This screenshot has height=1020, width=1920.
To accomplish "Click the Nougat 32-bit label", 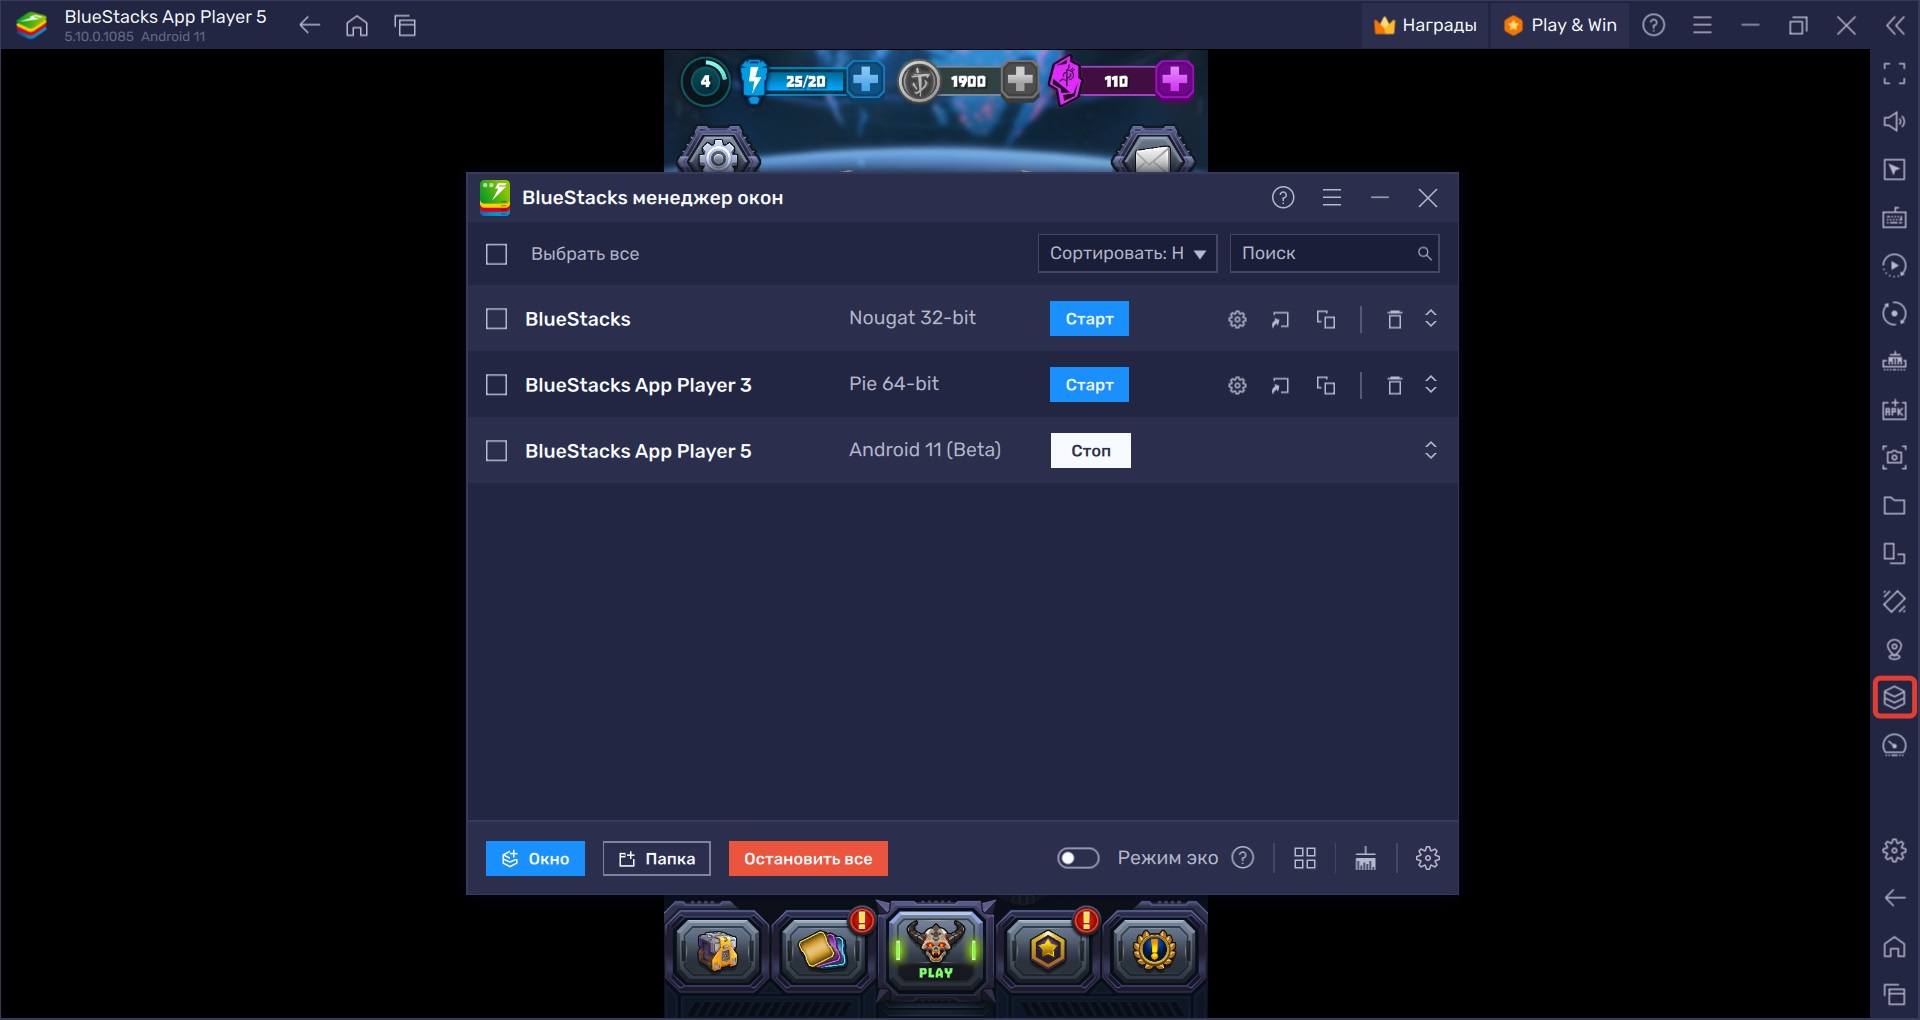I will 912,318.
